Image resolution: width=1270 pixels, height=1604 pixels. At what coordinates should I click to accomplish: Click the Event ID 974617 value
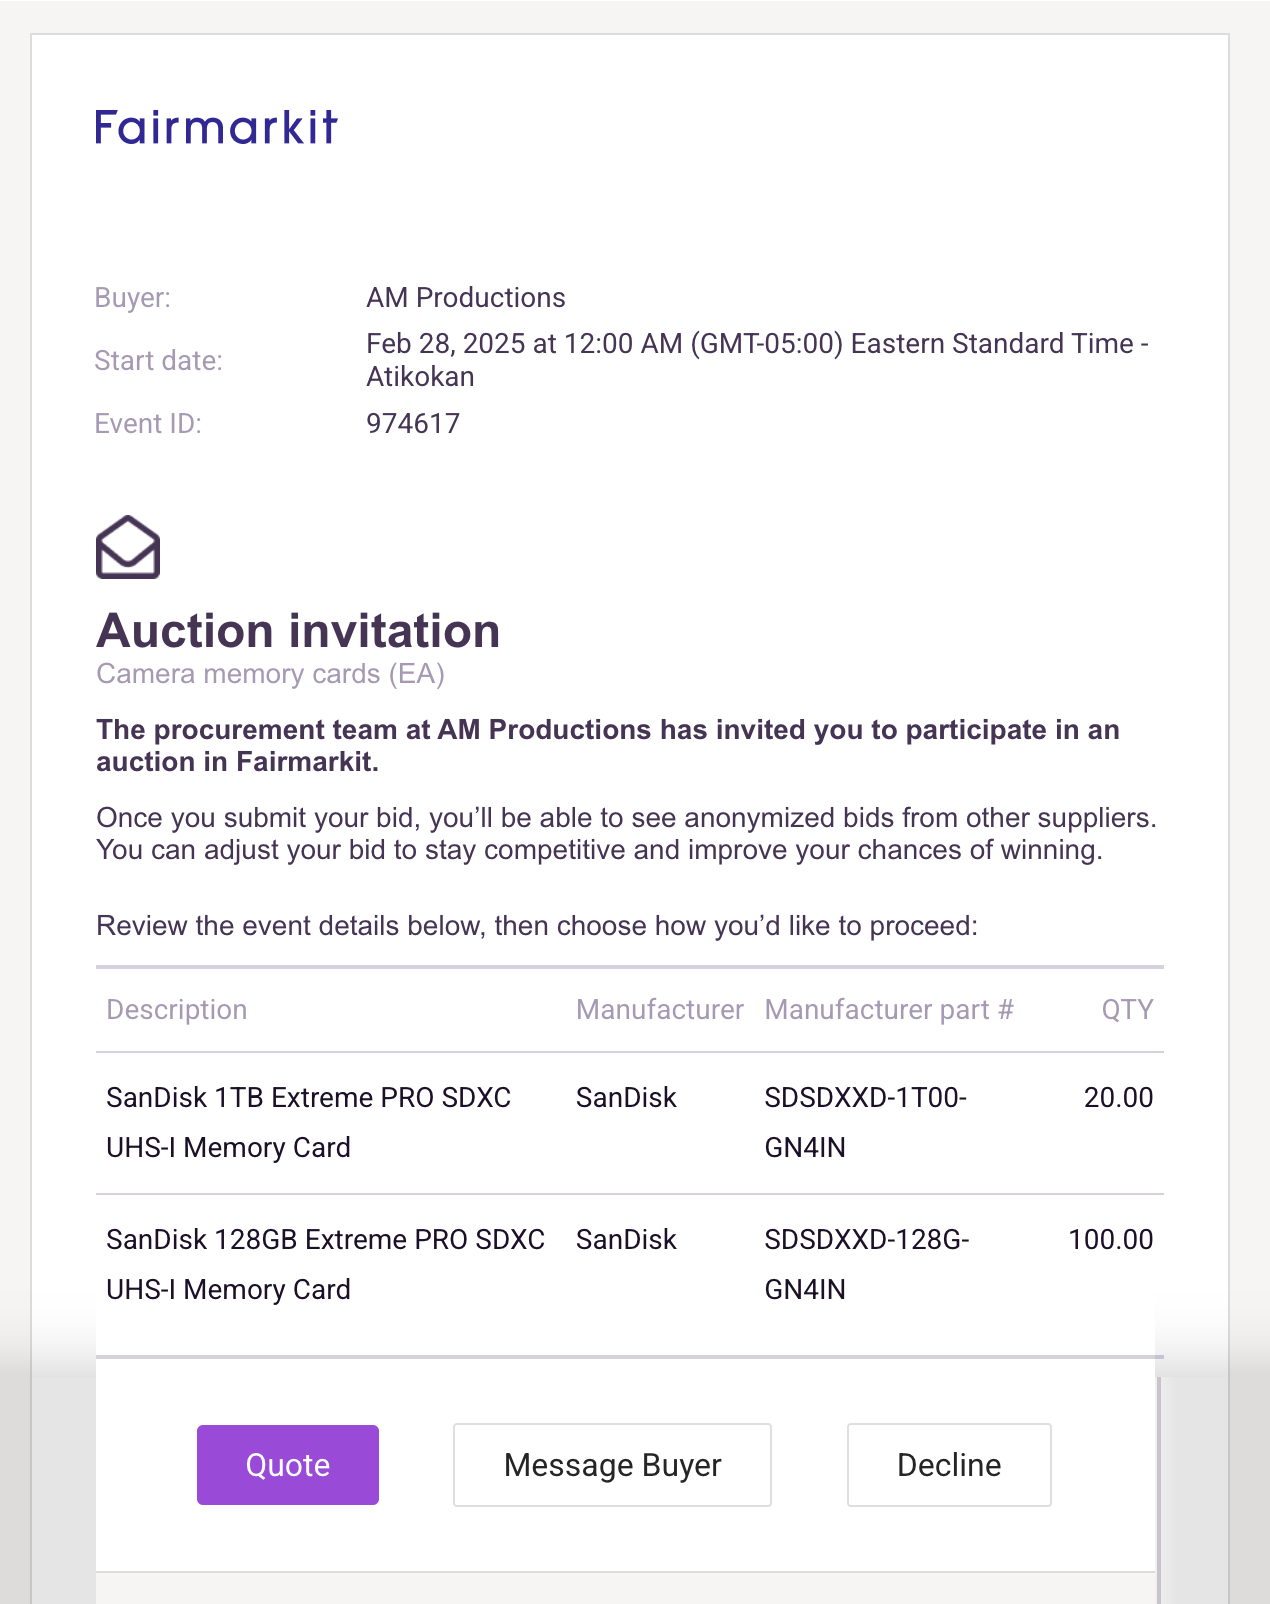click(413, 424)
